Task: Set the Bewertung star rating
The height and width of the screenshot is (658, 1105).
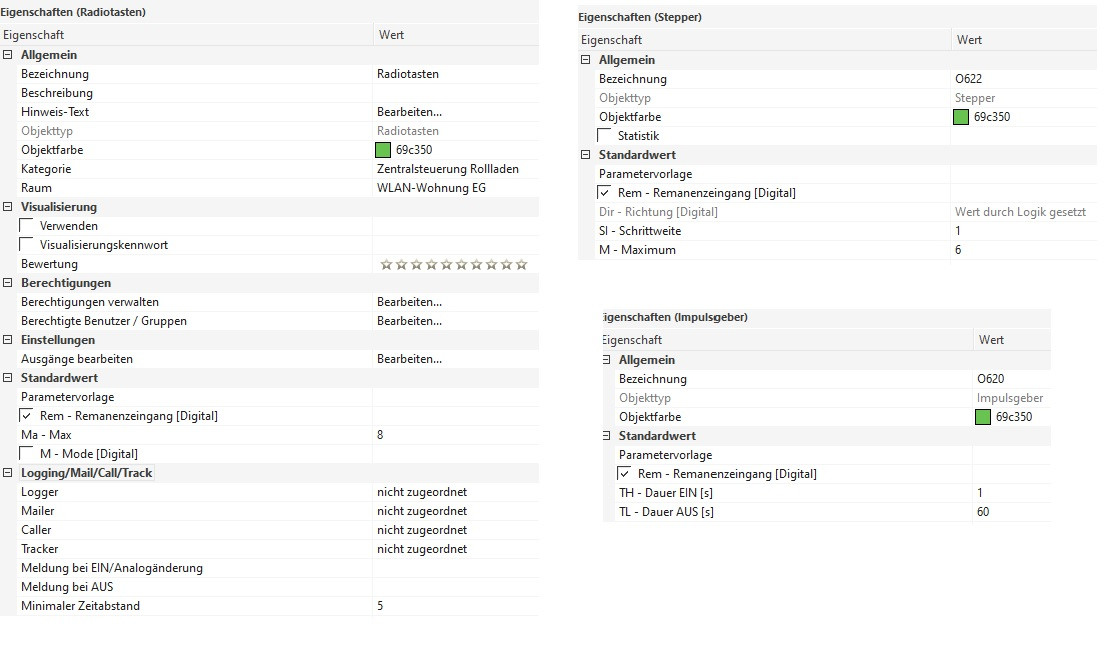Action: (453, 265)
